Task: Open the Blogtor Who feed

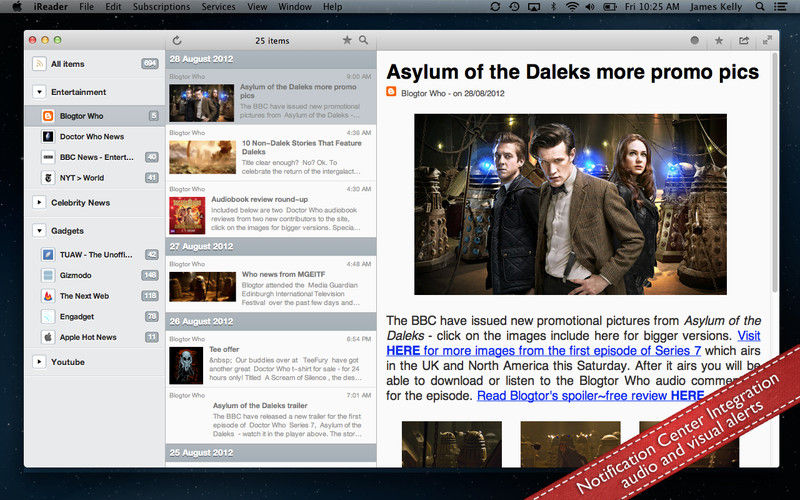Action: click(x=80, y=116)
